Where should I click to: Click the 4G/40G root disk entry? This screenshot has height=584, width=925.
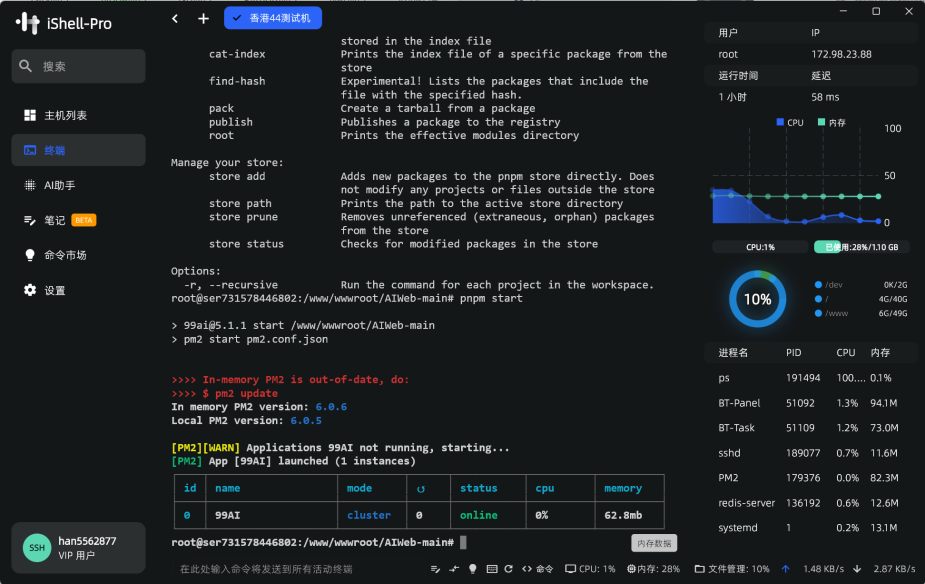(x=893, y=299)
